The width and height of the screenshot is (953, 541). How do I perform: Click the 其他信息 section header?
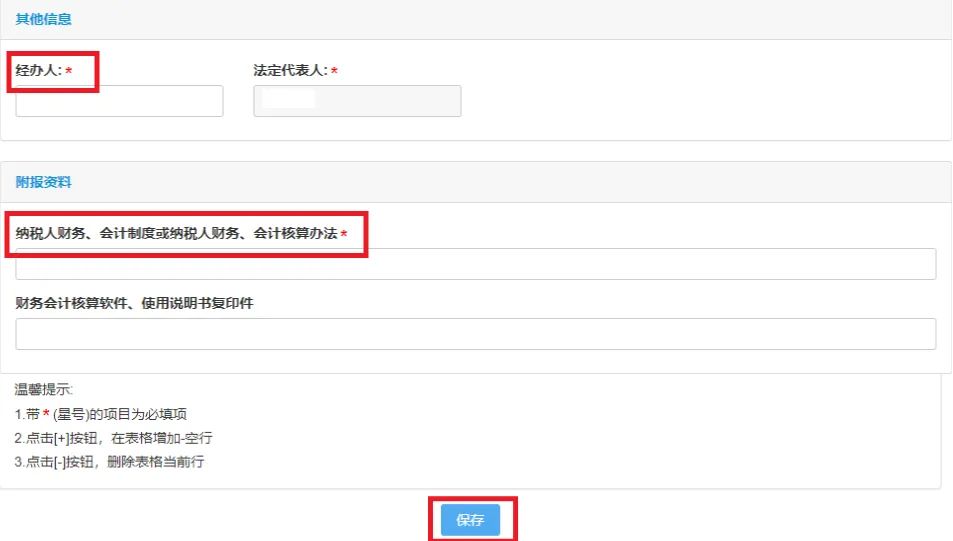[44, 19]
